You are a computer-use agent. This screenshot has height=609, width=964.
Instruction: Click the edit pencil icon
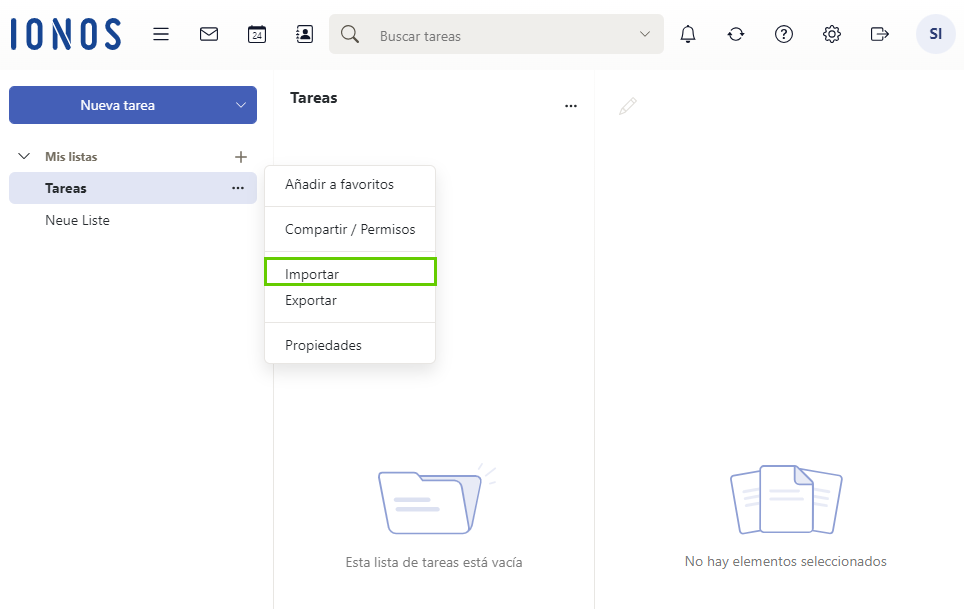627,106
